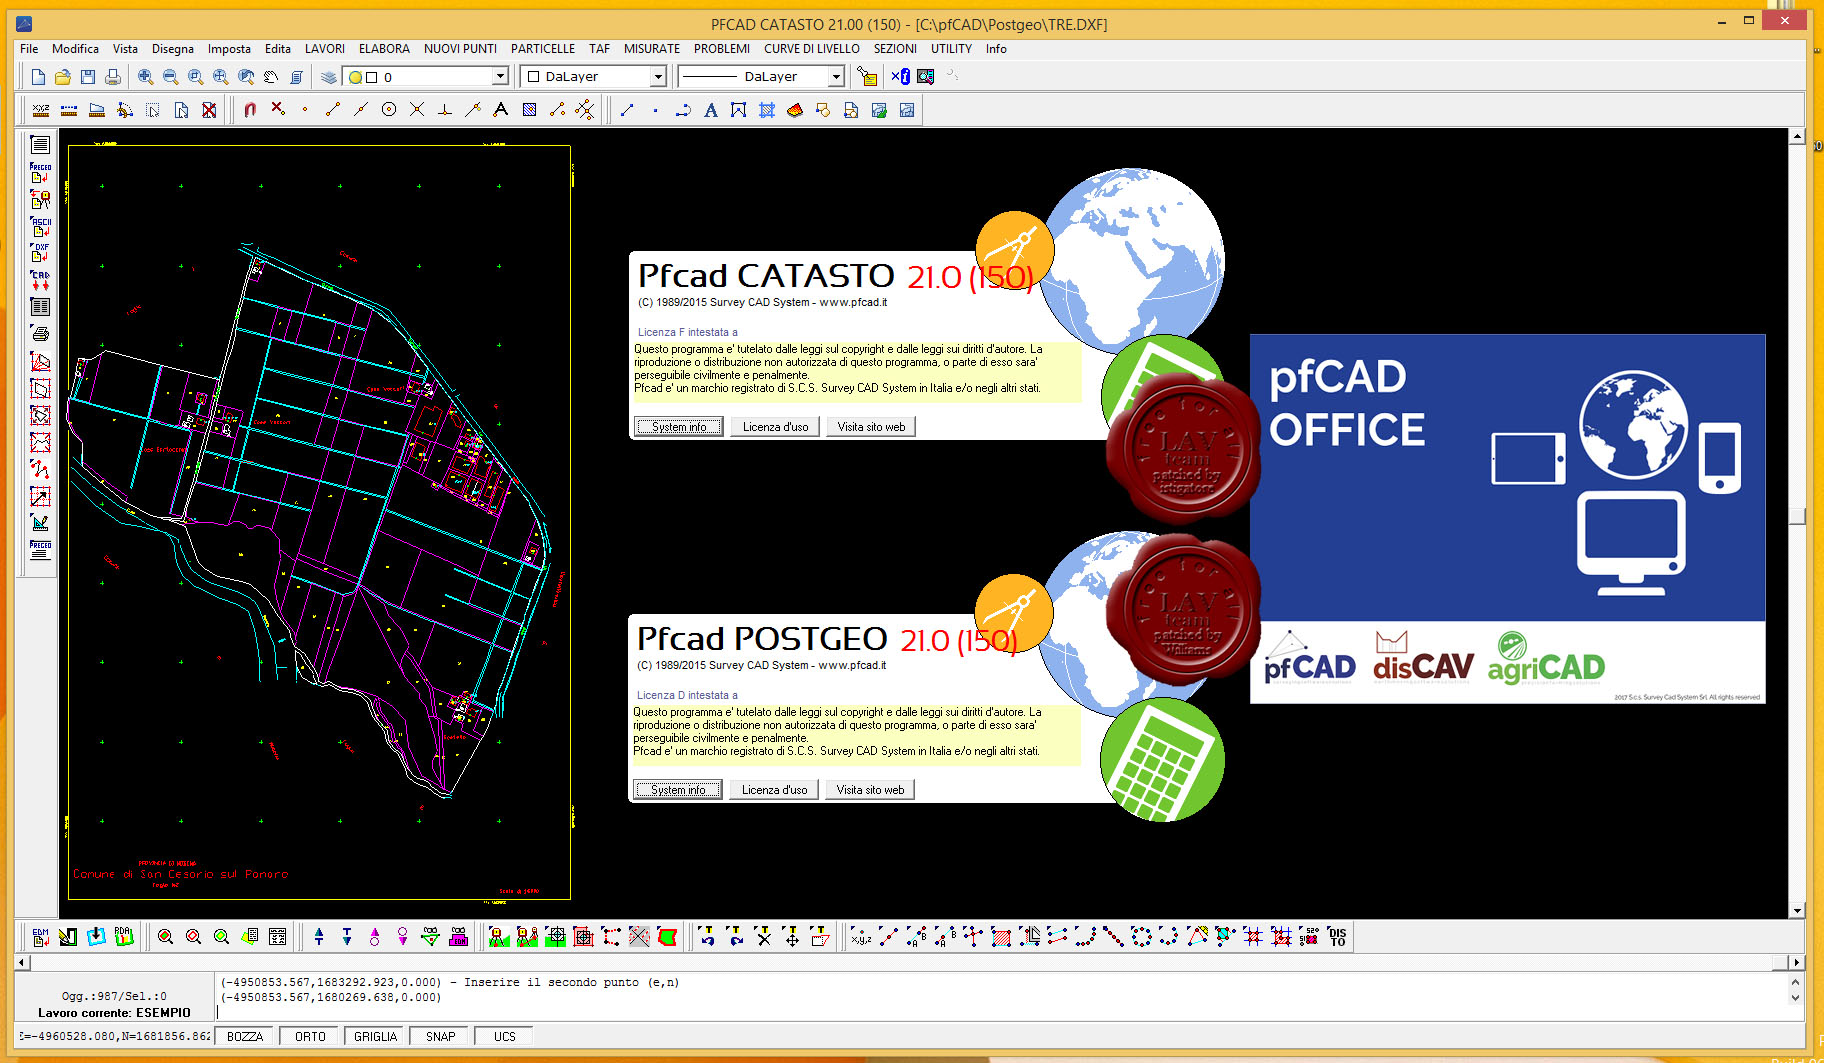Open the PARTICELLE menu

click(543, 49)
